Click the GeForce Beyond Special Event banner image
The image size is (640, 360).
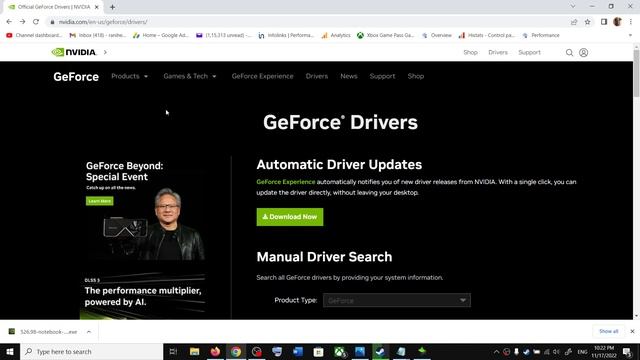click(x=143, y=210)
